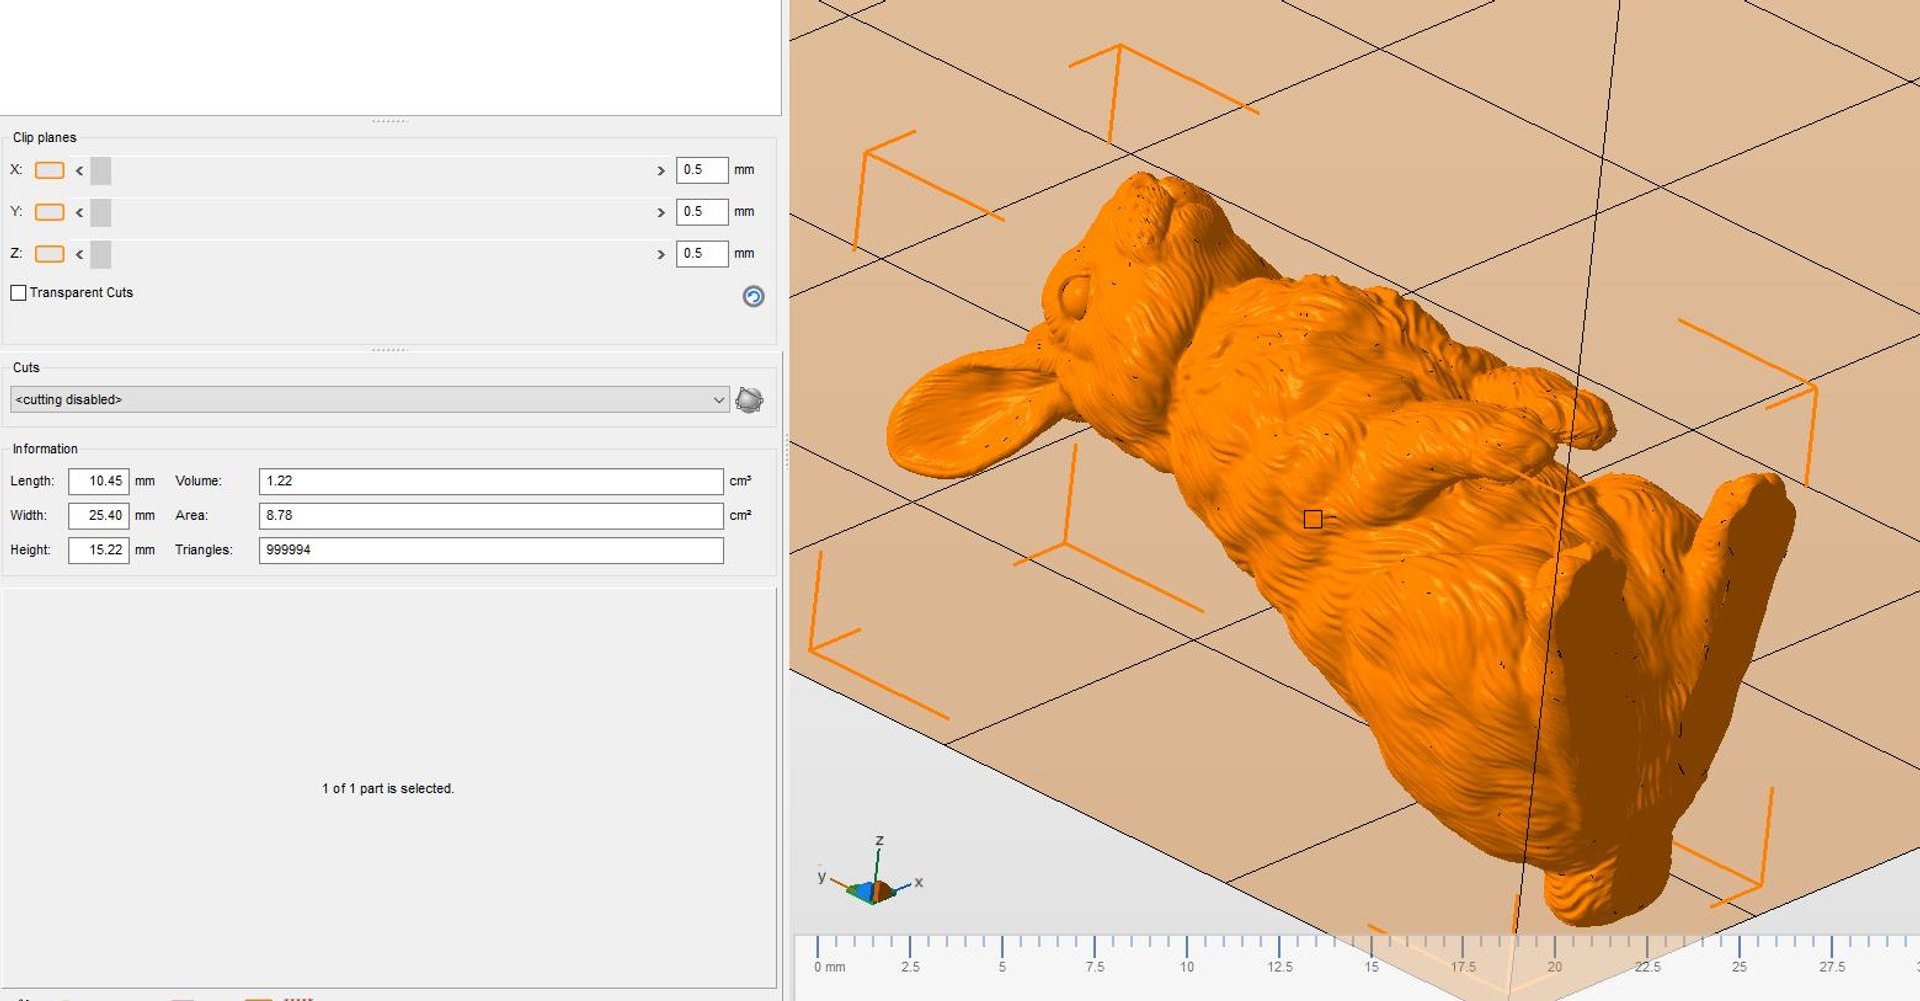Reset clip planes with the circular arrow icon

click(753, 296)
